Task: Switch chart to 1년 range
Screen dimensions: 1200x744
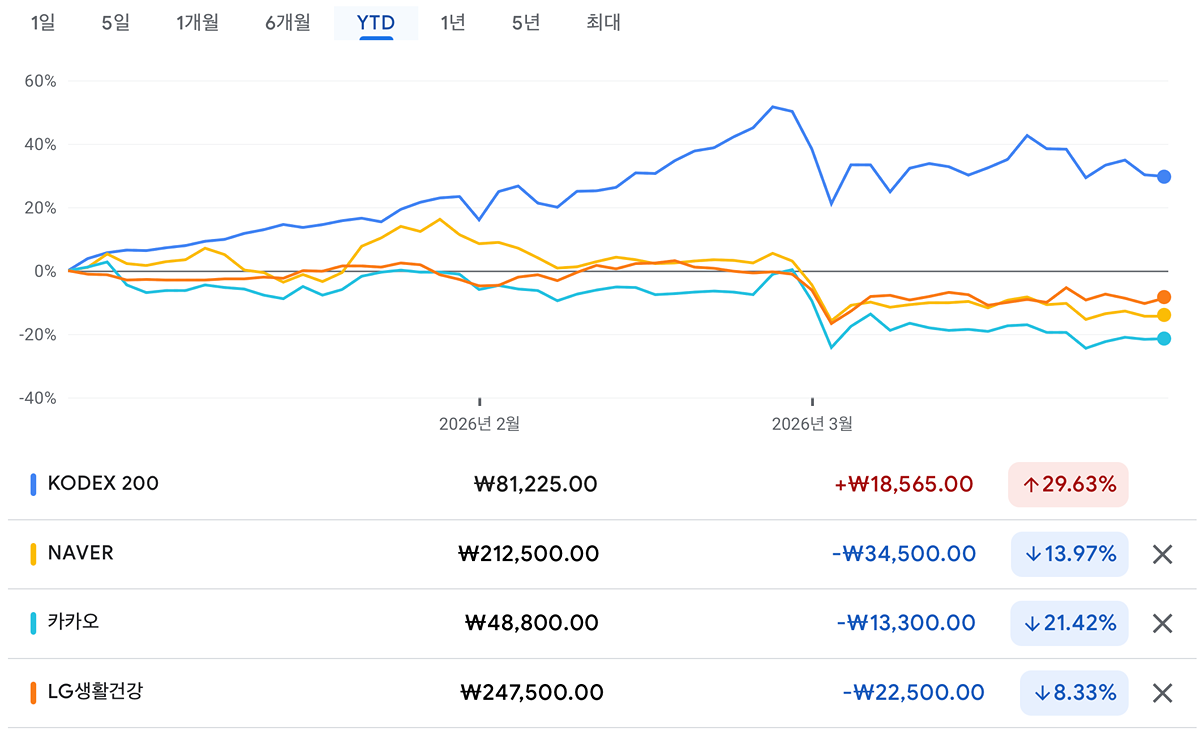Action: [x=453, y=22]
